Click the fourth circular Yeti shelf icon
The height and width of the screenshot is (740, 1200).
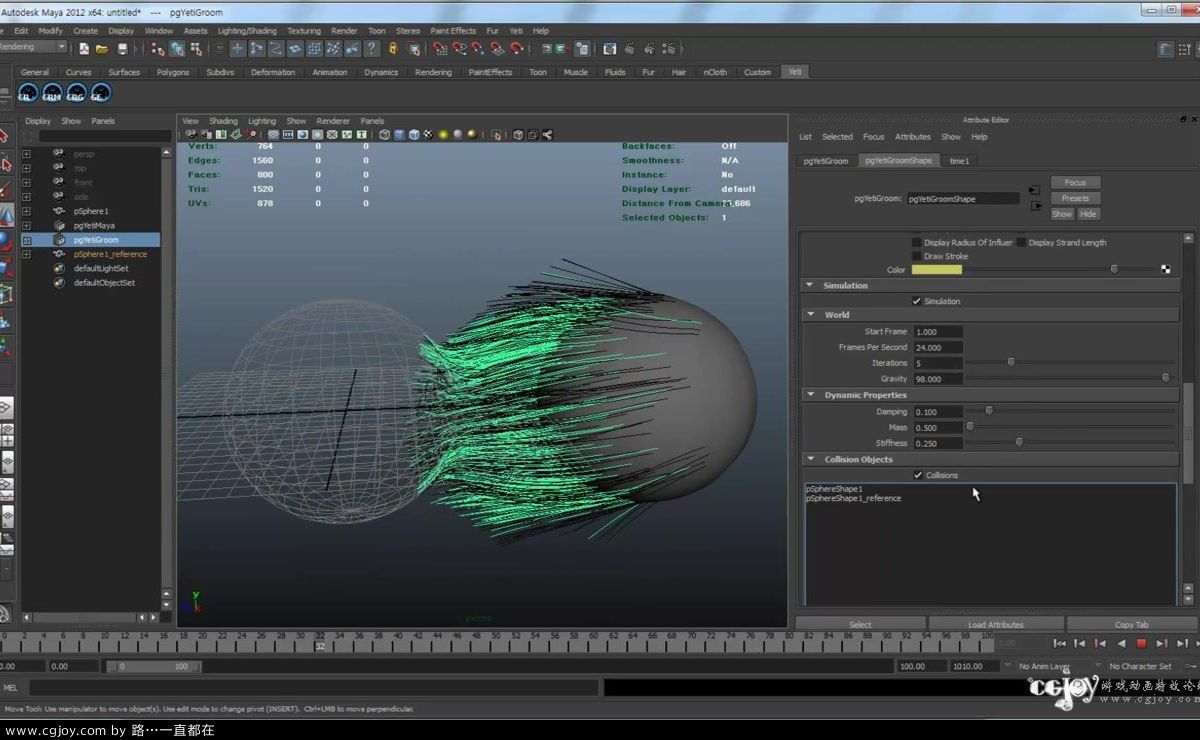(100, 93)
